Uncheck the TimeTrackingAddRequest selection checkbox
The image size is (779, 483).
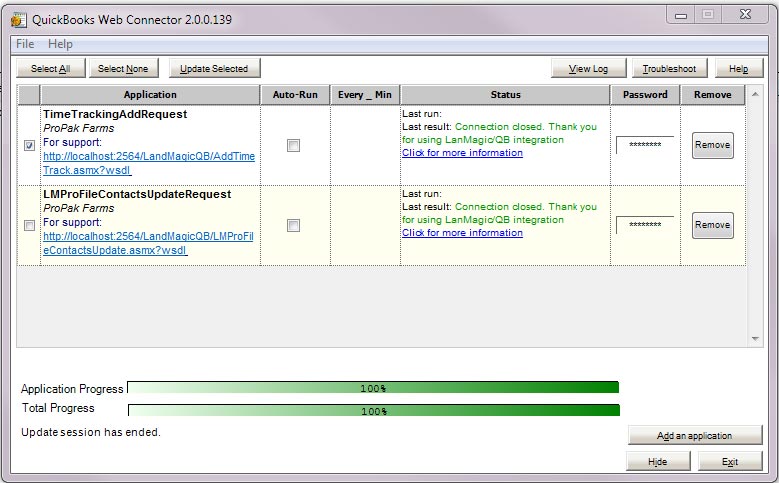29,146
